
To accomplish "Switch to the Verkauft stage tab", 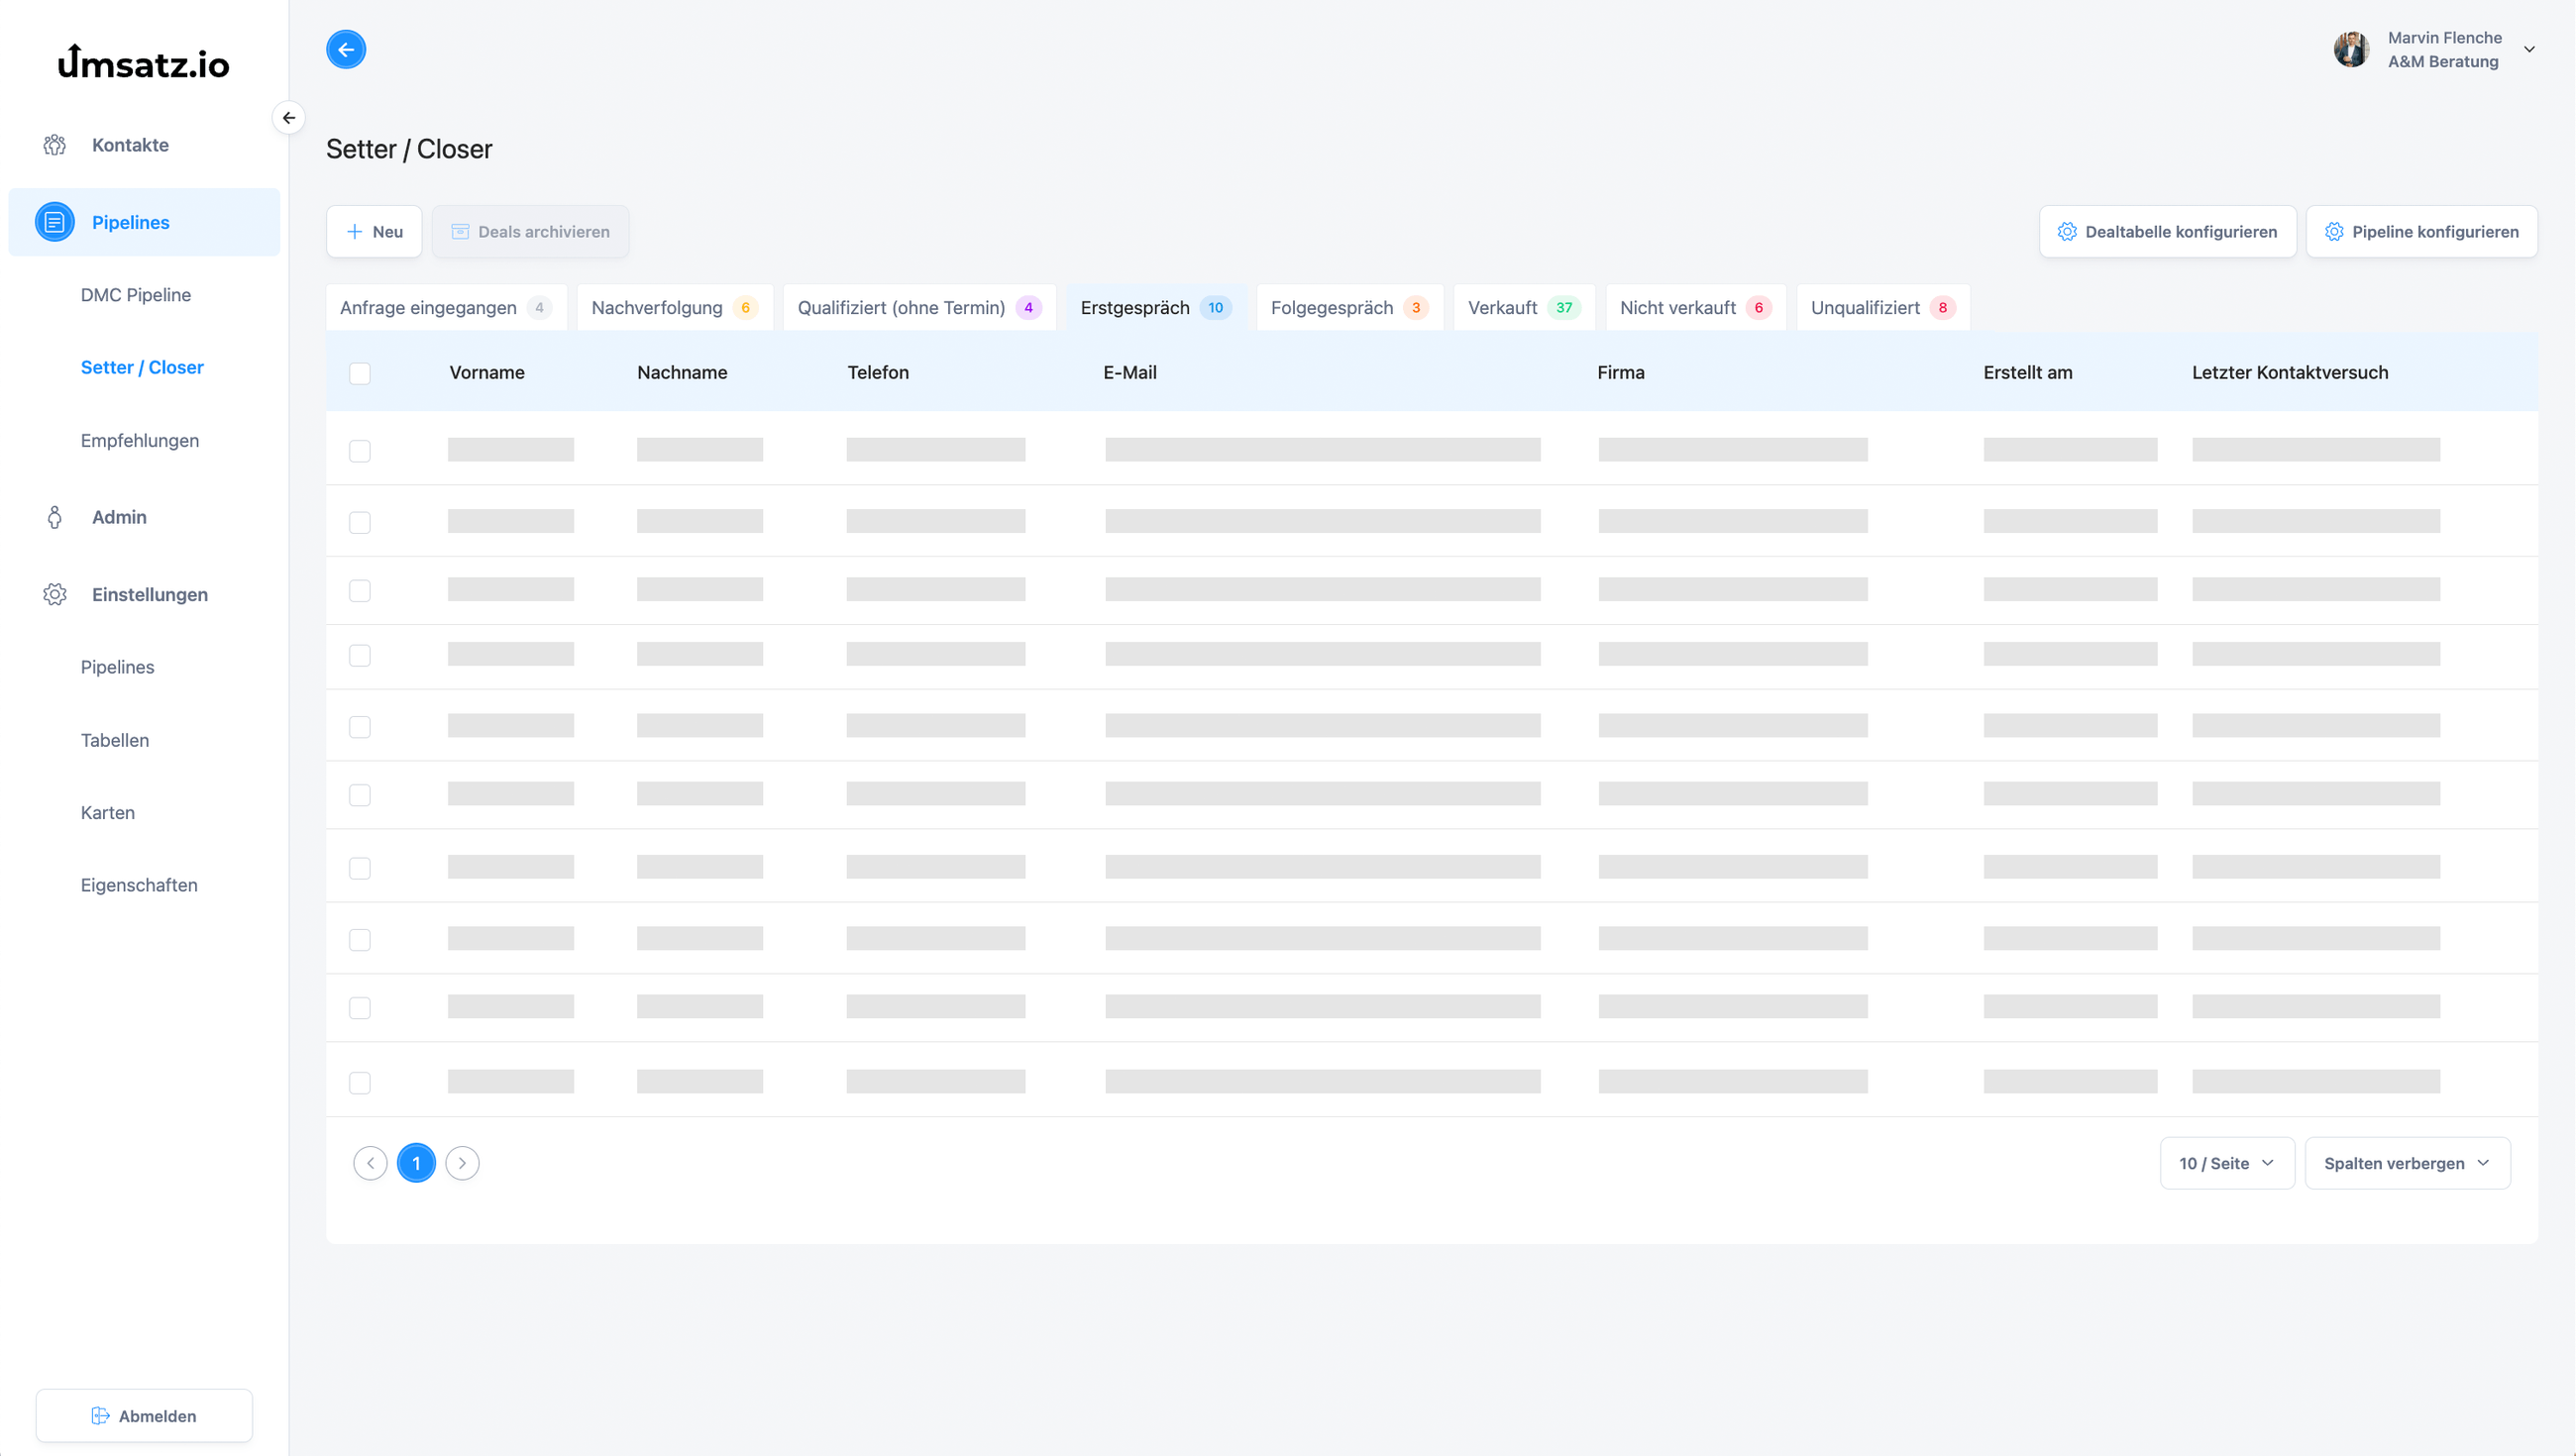I will tap(1522, 308).
